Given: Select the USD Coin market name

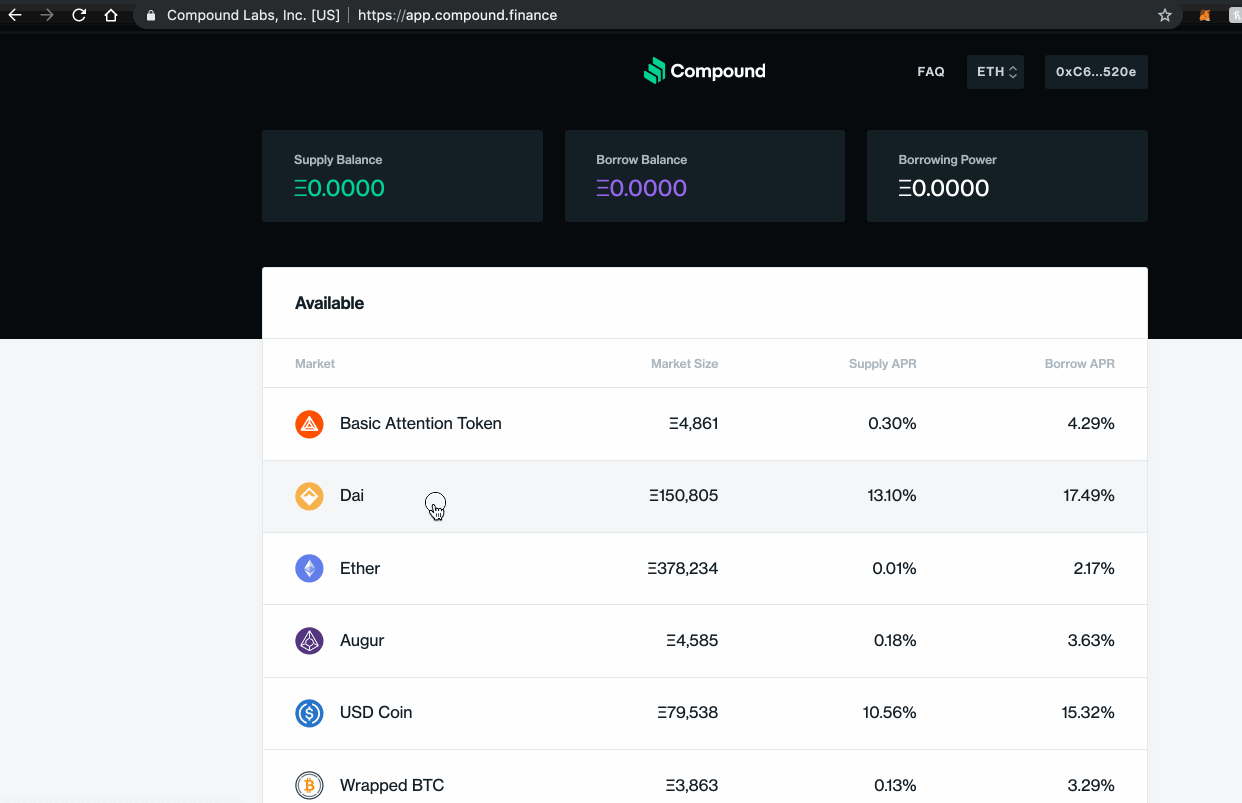Looking at the screenshot, I should (376, 713).
